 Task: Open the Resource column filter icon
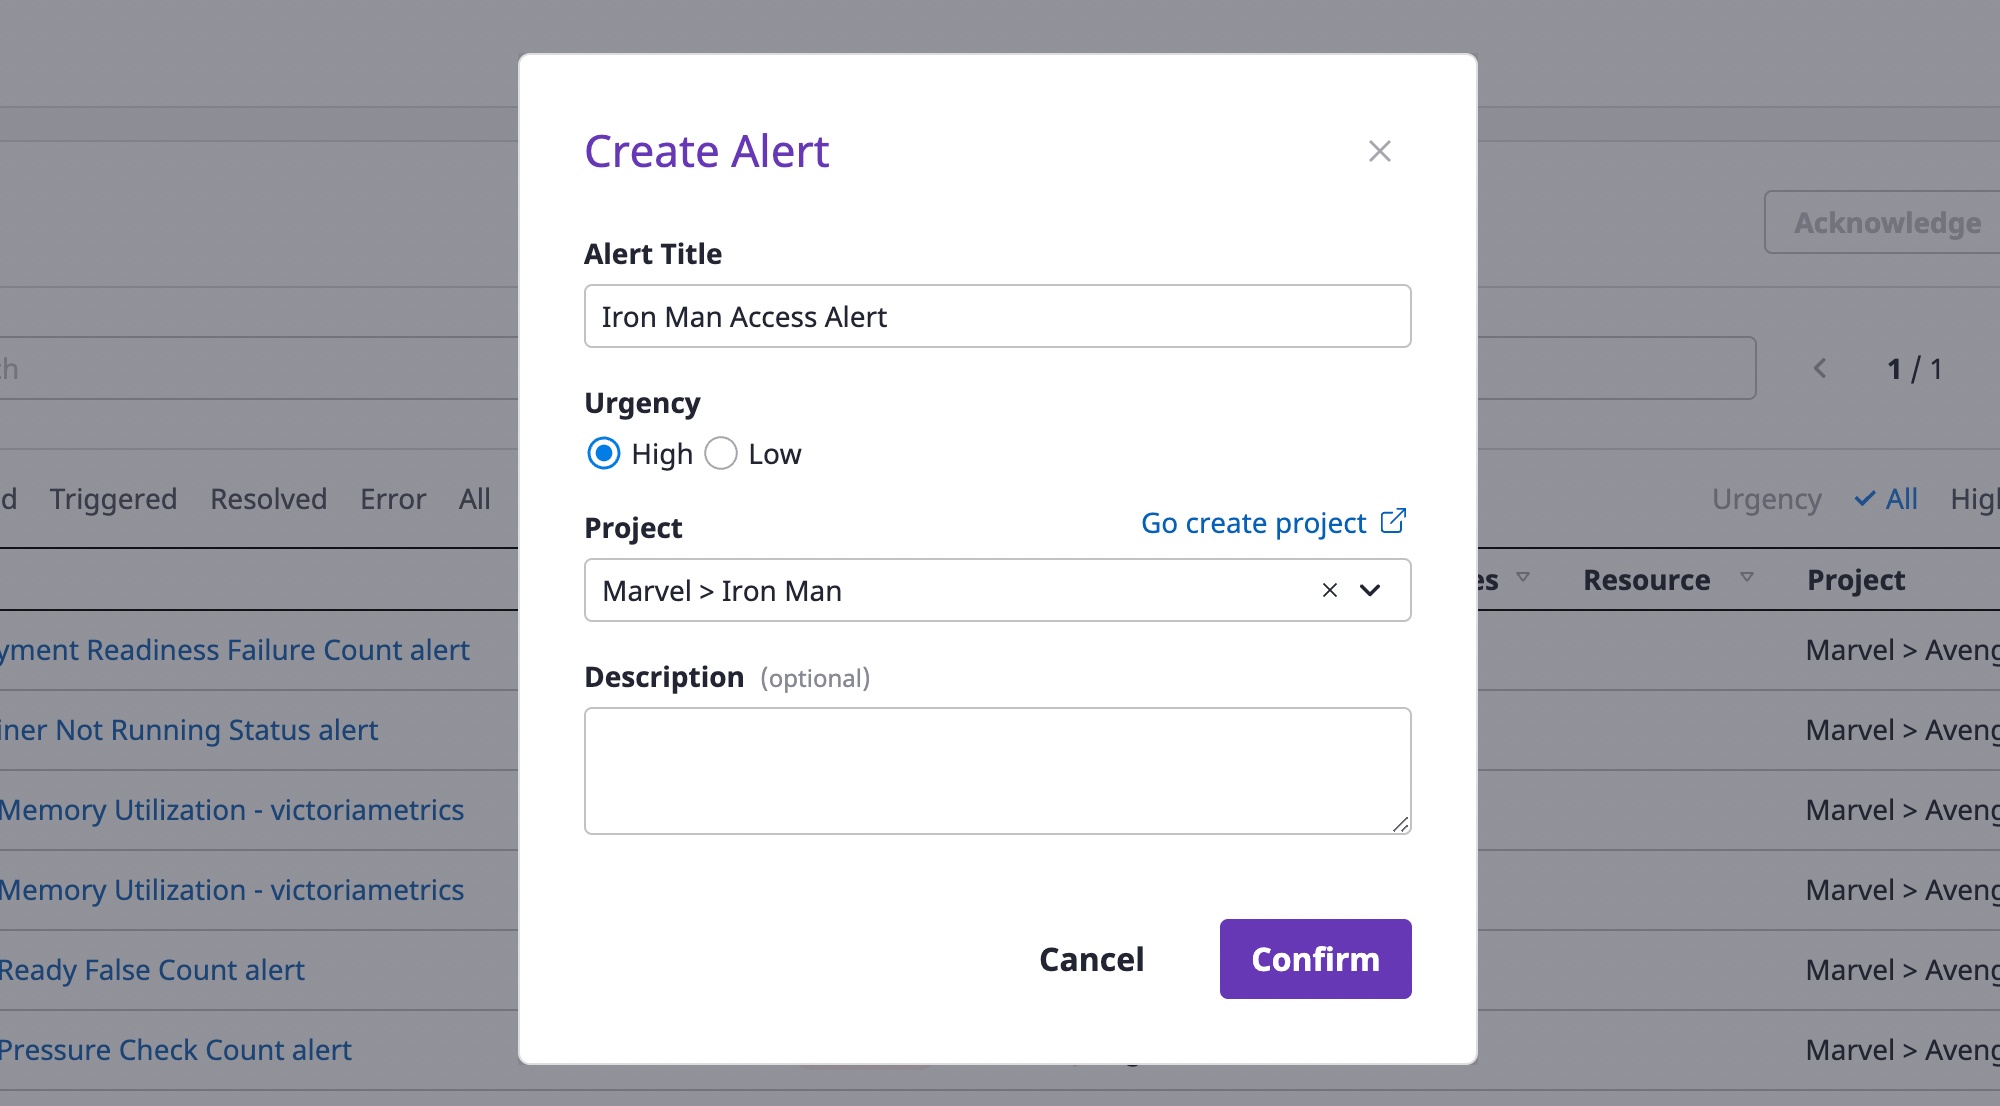point(1747,577)
